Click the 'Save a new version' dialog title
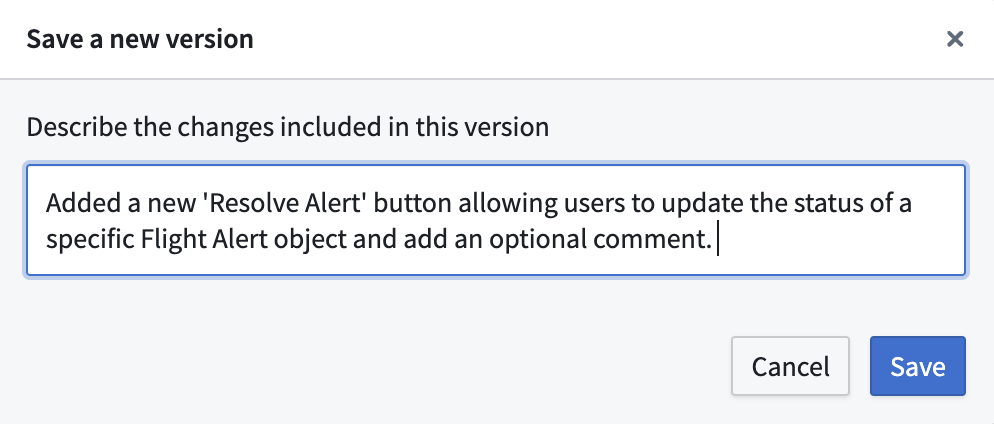 point(140,39)
